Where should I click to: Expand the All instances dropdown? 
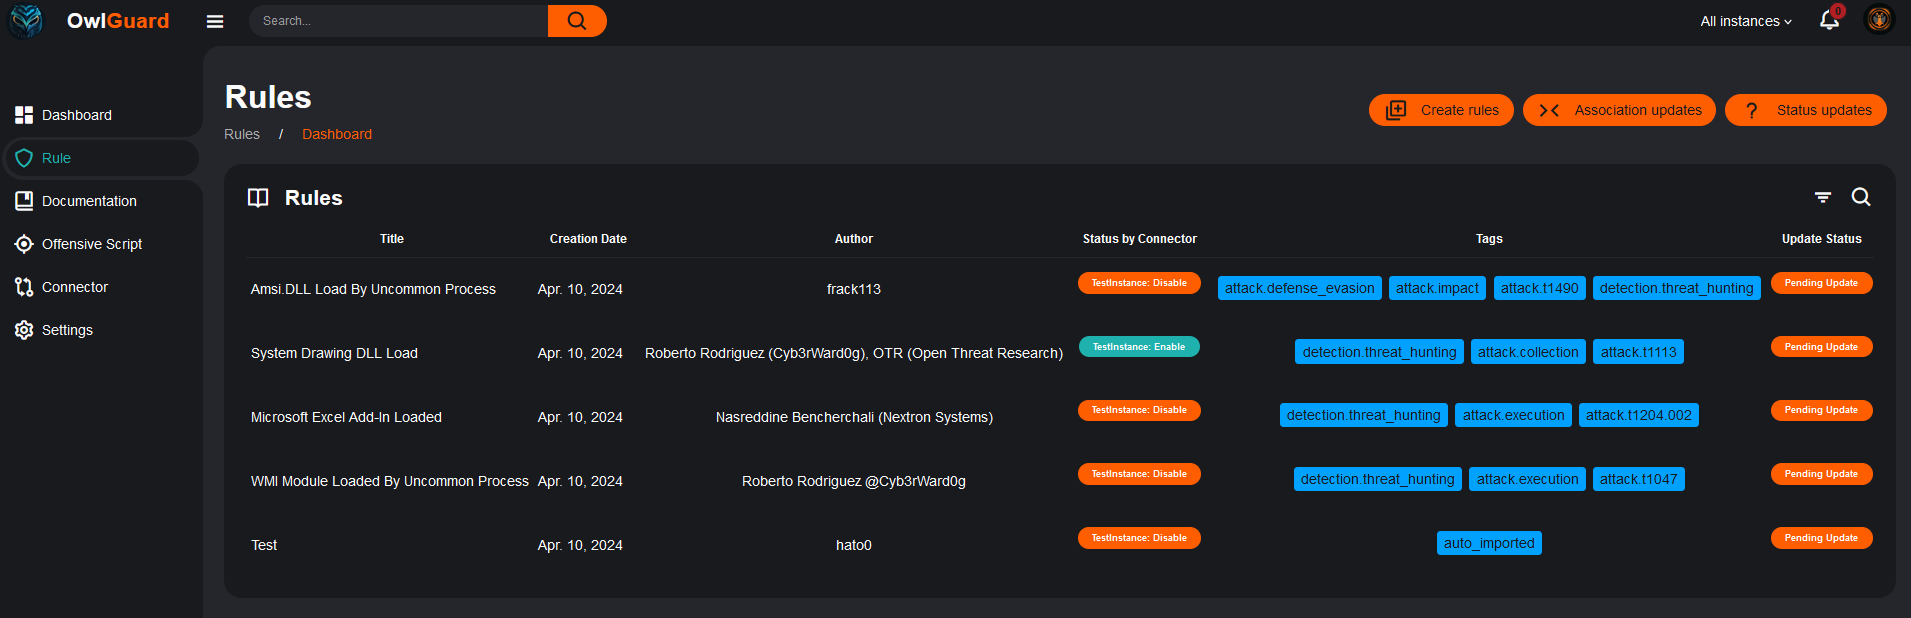pyautogui.click(x=1745, y=21)
